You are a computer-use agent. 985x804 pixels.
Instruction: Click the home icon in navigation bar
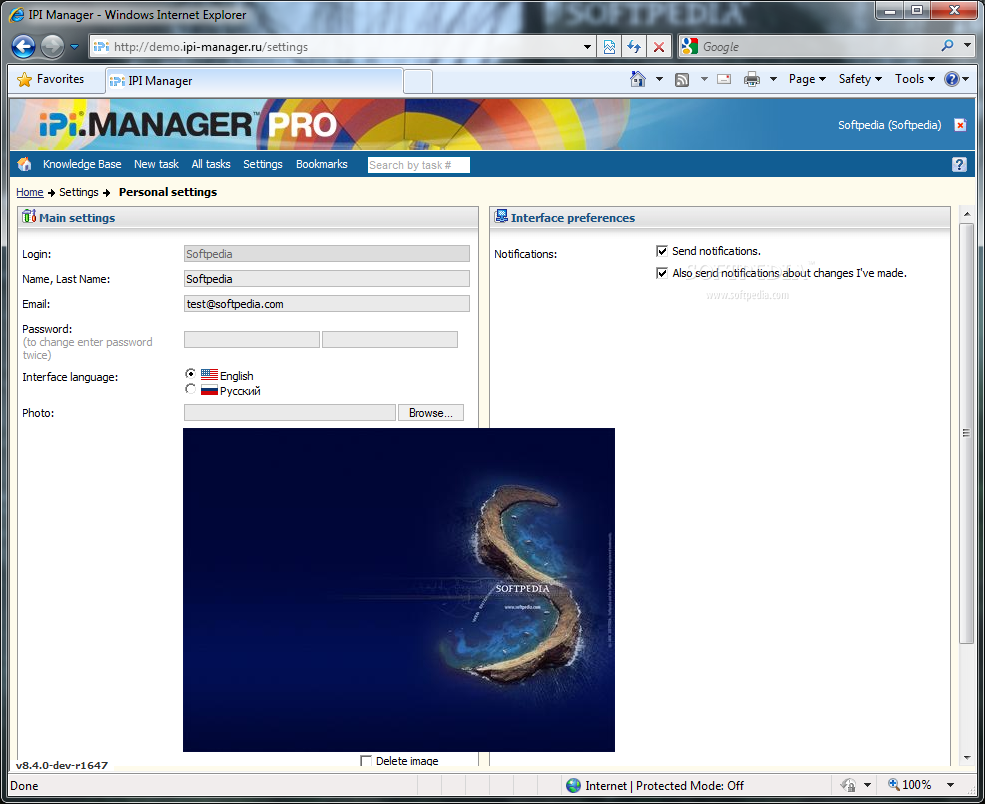coord(24,164)
